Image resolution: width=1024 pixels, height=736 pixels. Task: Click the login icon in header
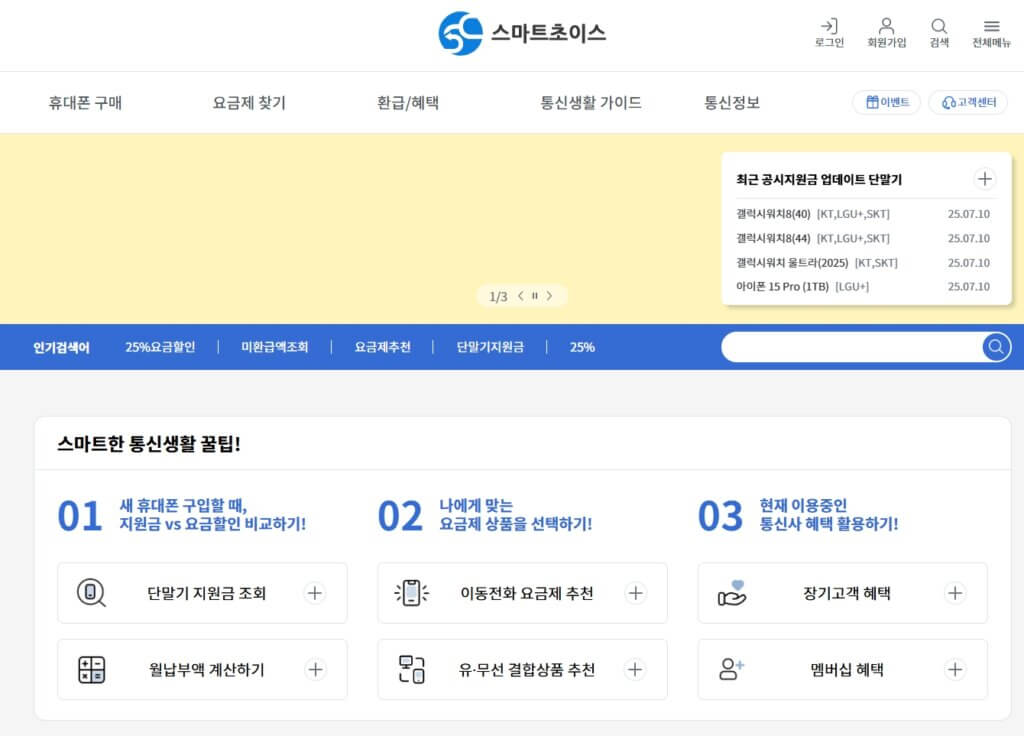pos(828,27)
